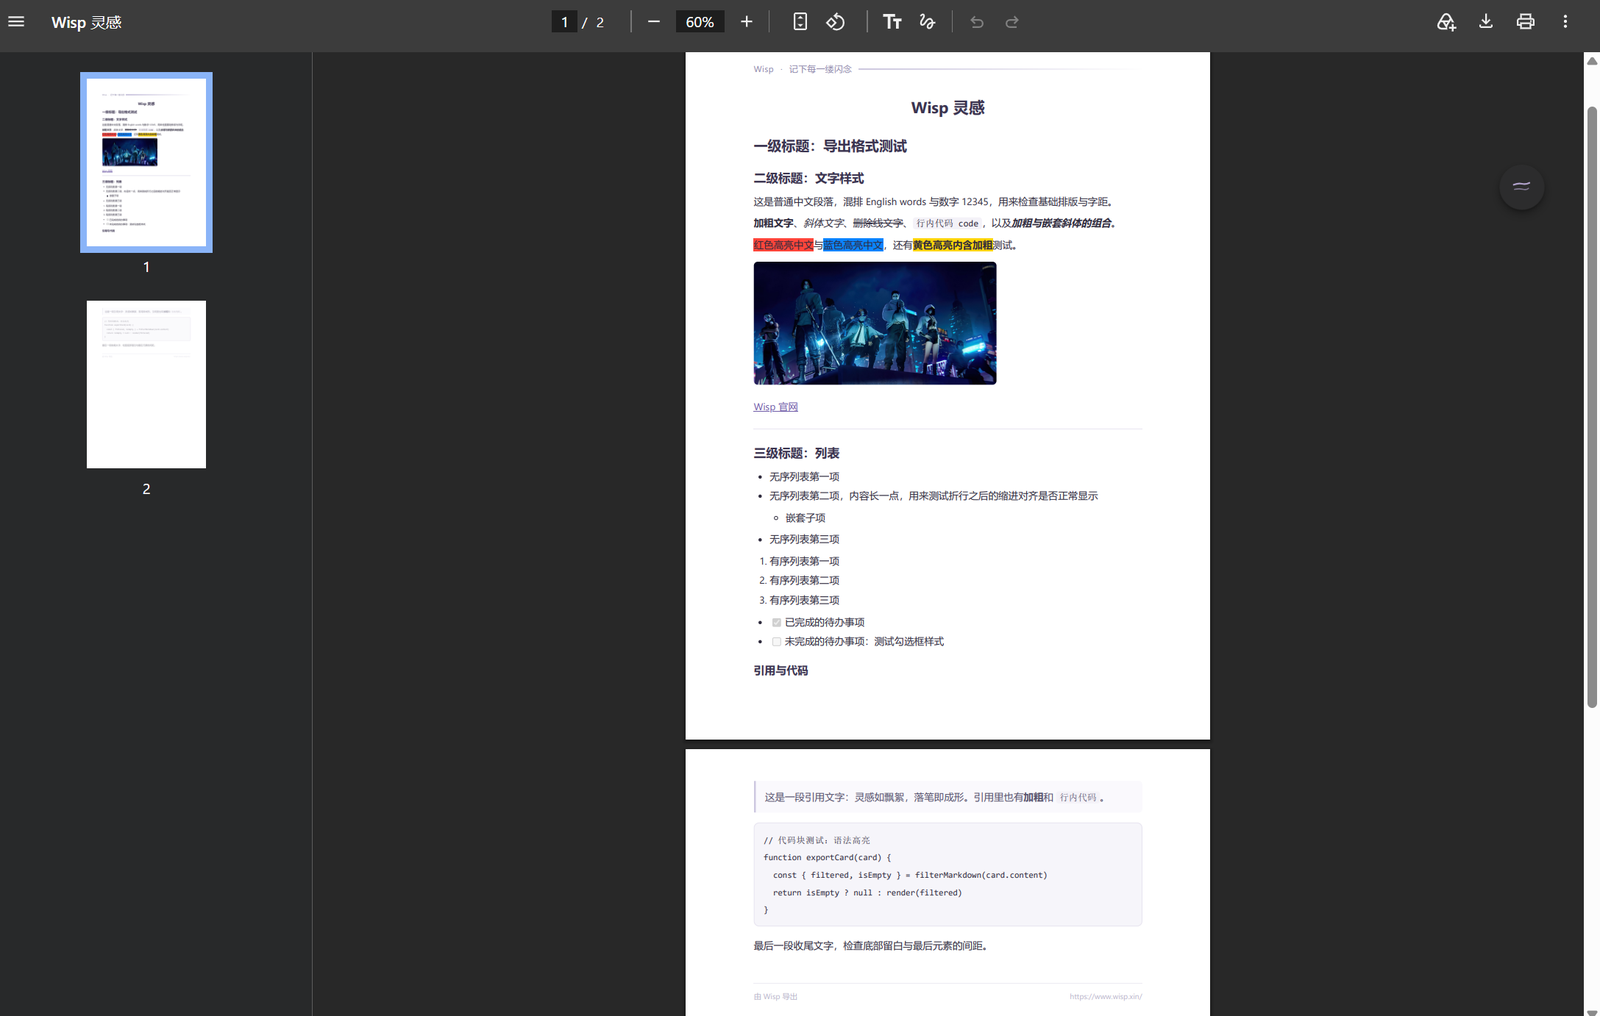Click heading 引用与代码
1600x1016 pixels.
[781, 671]
